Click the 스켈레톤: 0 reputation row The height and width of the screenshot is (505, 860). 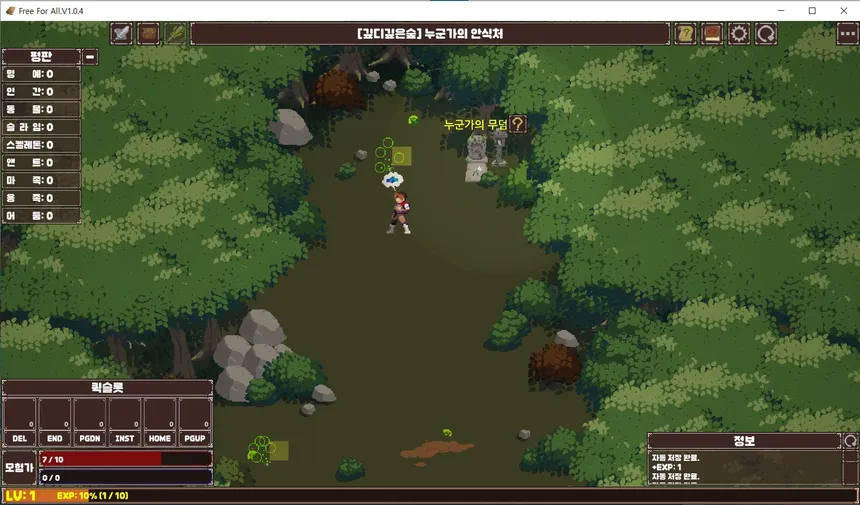(x=42, y=145)
